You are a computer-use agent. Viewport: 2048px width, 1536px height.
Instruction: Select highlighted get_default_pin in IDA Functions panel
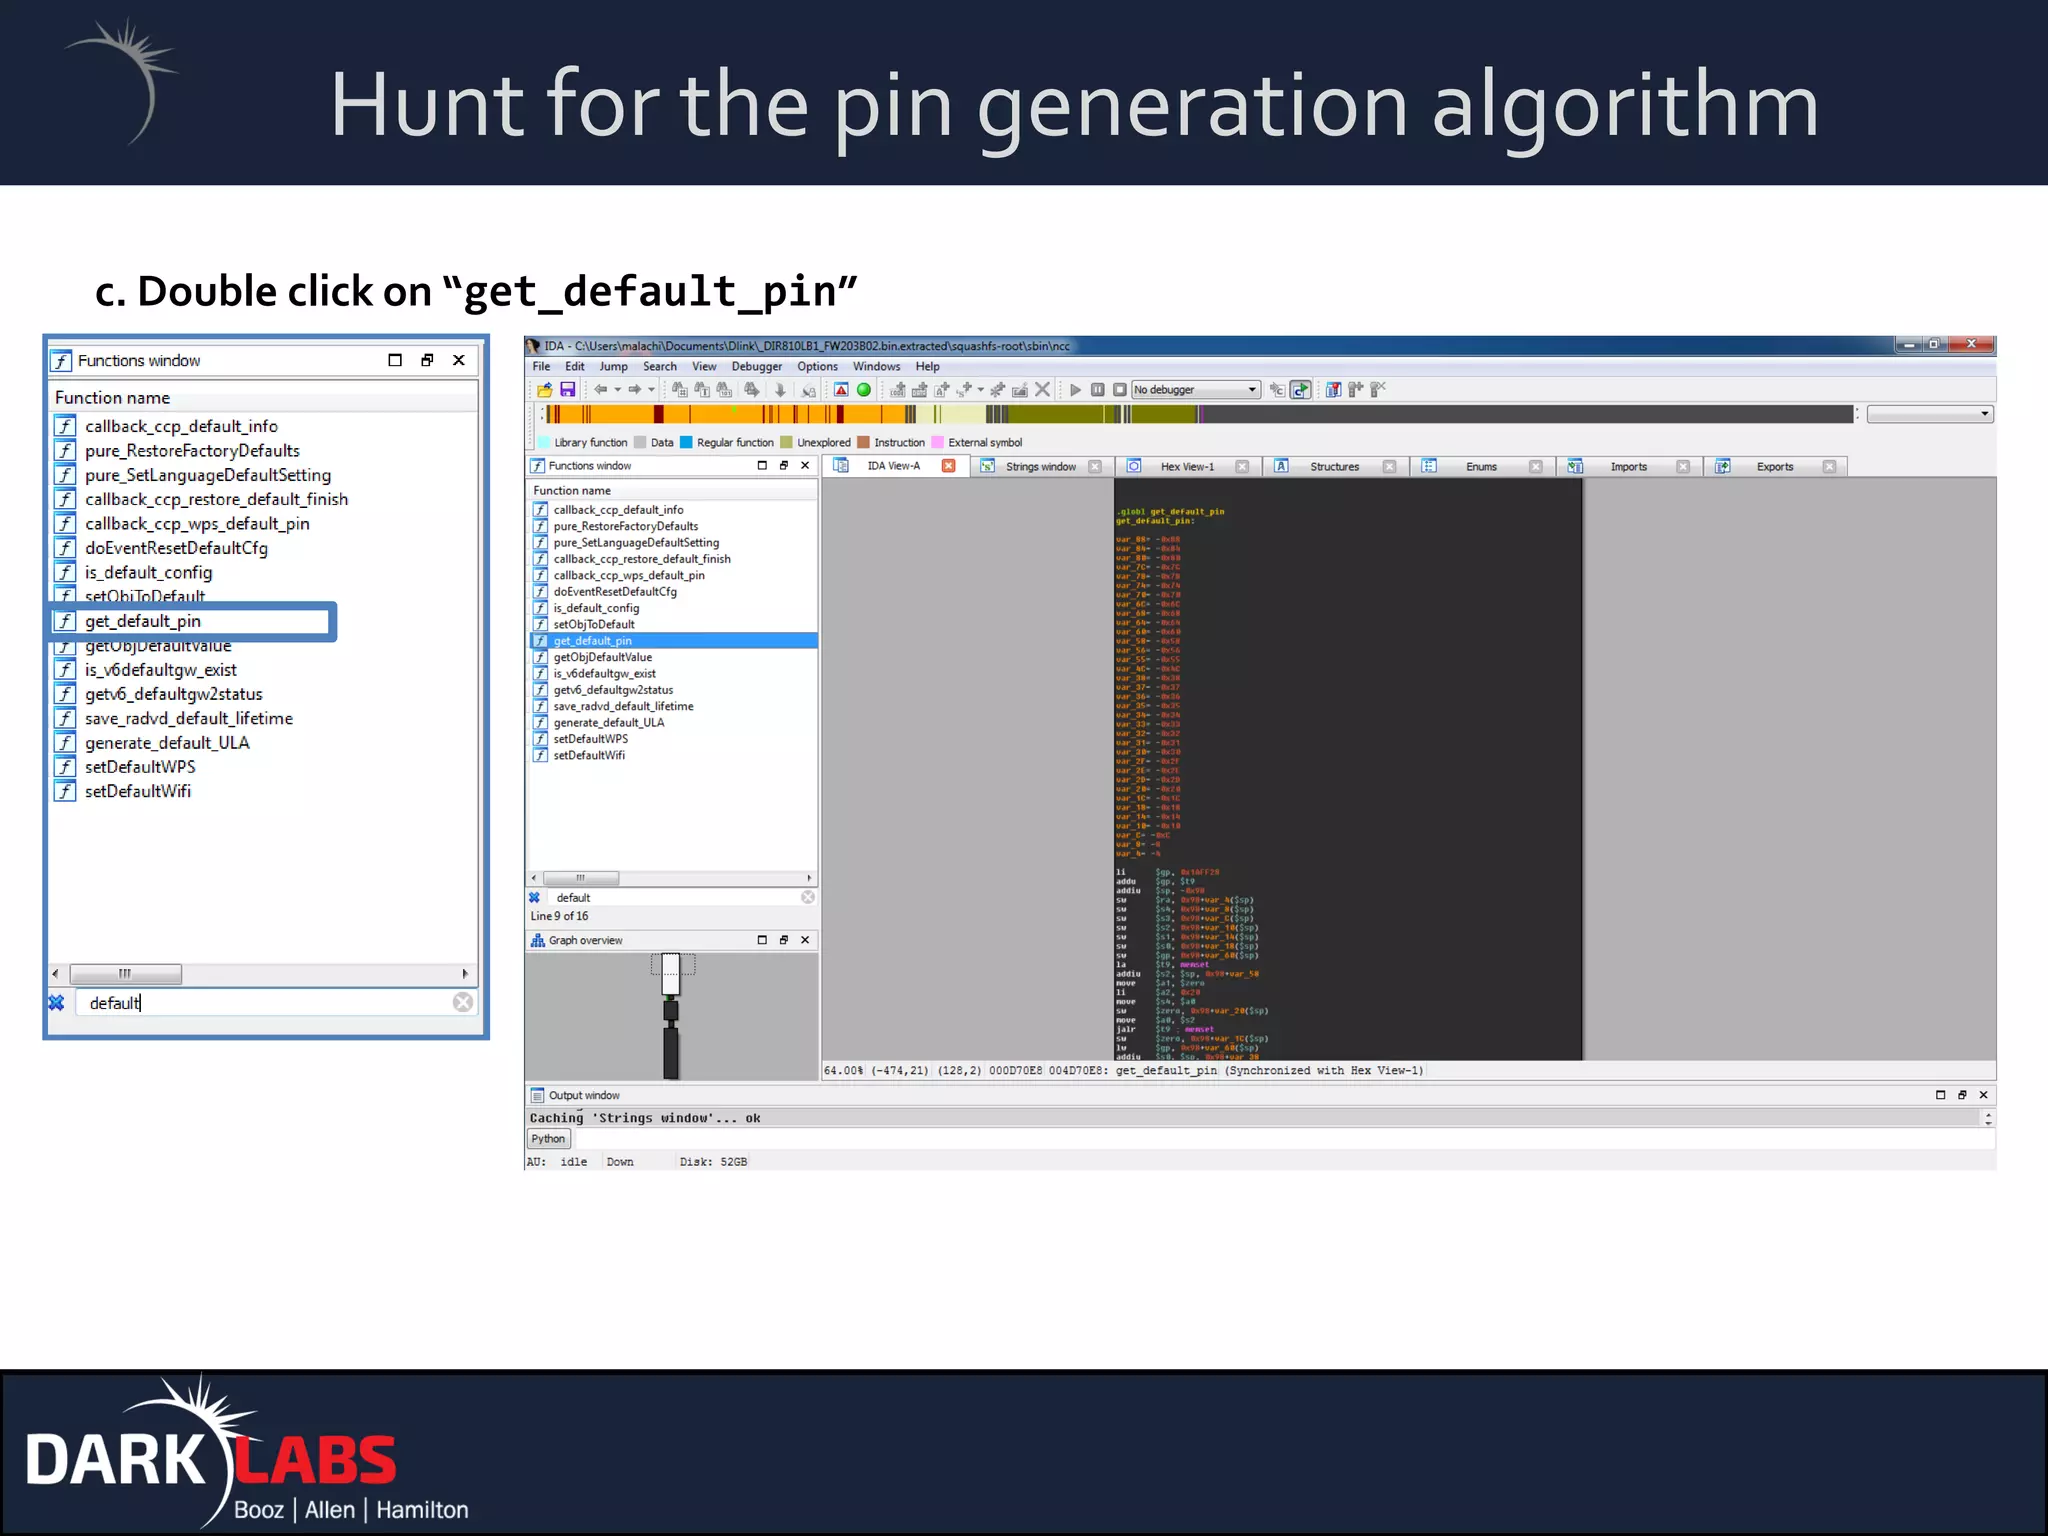click(x=672, y=641)
